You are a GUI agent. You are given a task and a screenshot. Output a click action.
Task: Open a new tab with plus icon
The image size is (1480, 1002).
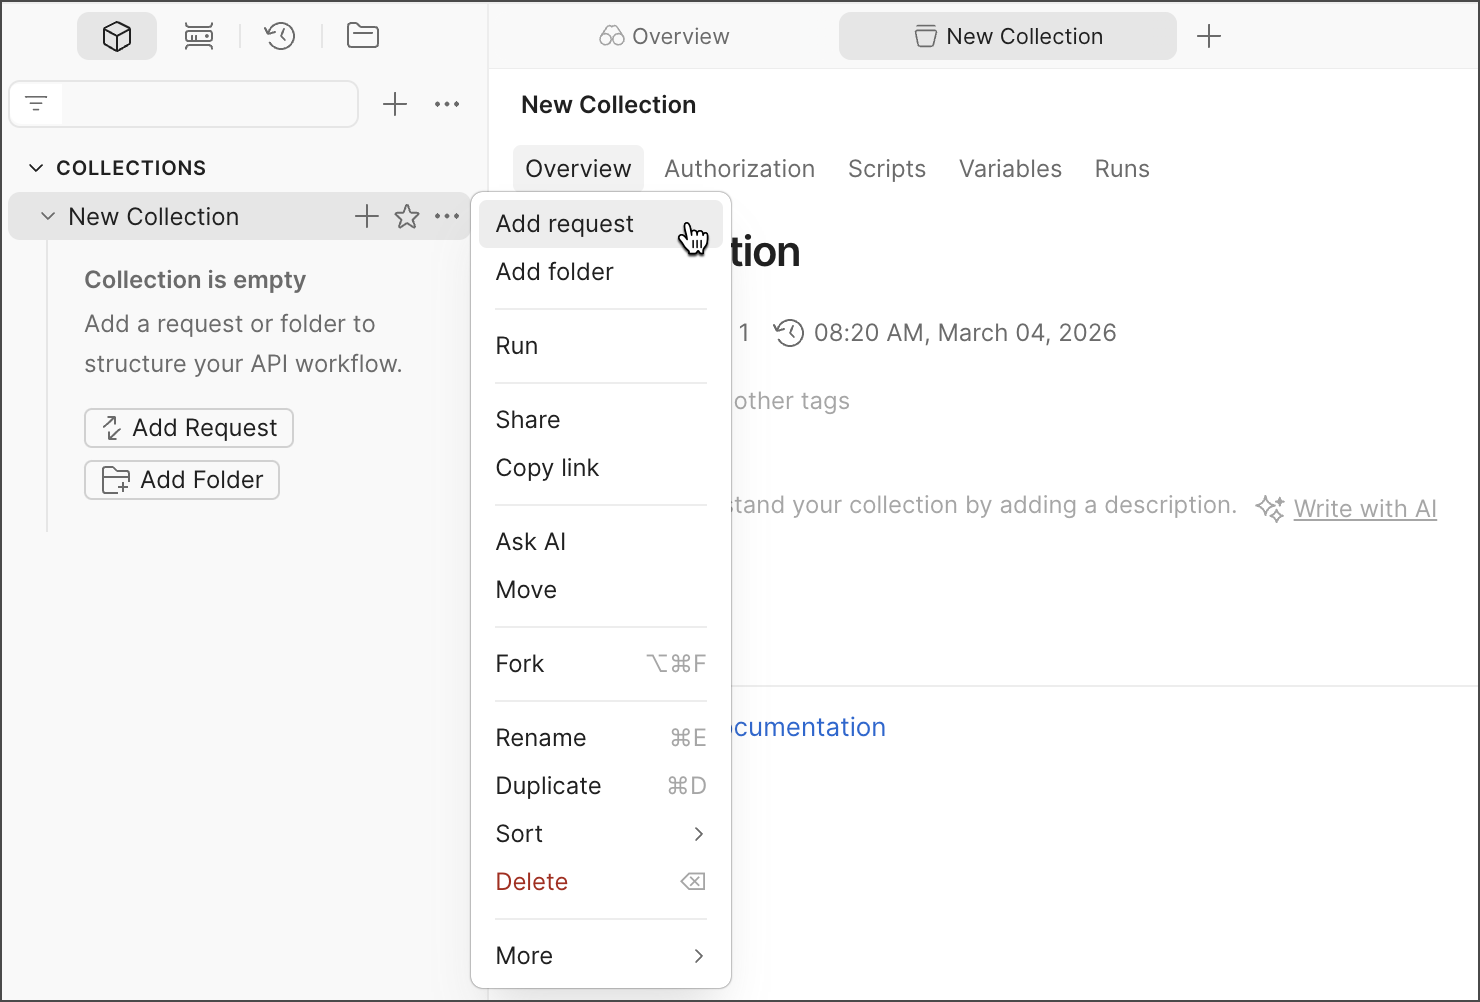(1209, 37)
